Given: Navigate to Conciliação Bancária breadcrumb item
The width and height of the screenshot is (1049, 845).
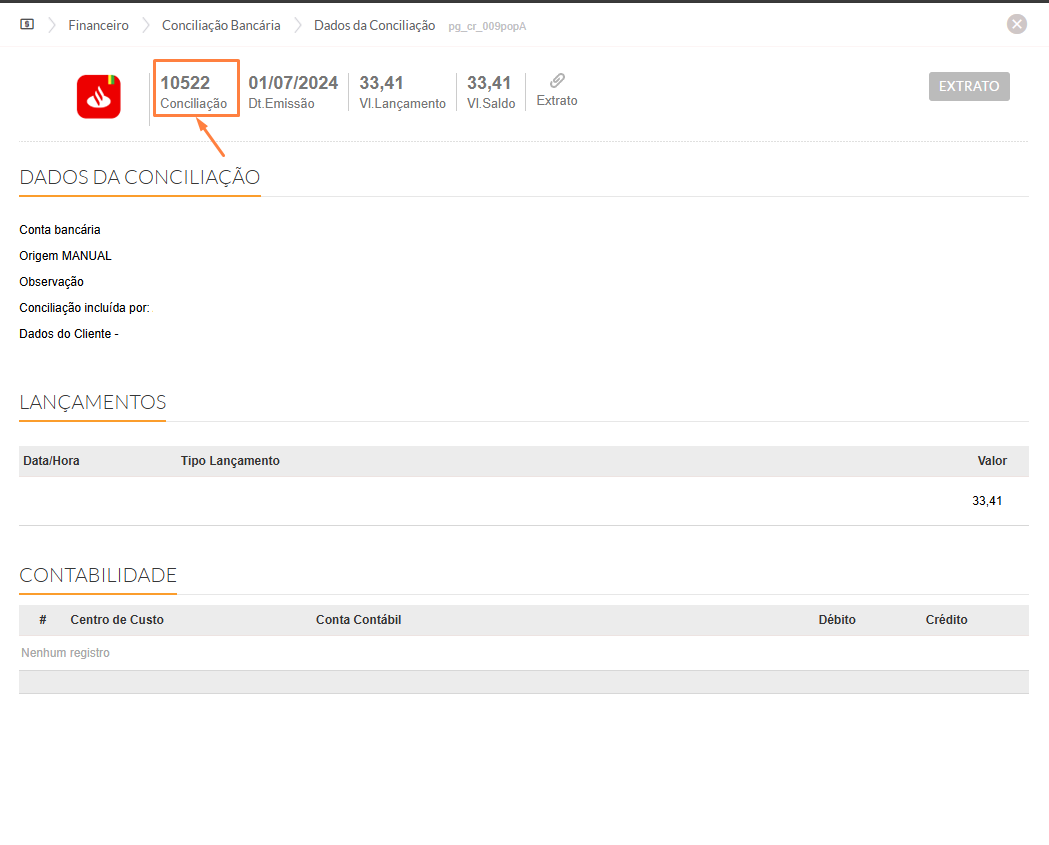Looking at the screenshot, I should (221, 25).
